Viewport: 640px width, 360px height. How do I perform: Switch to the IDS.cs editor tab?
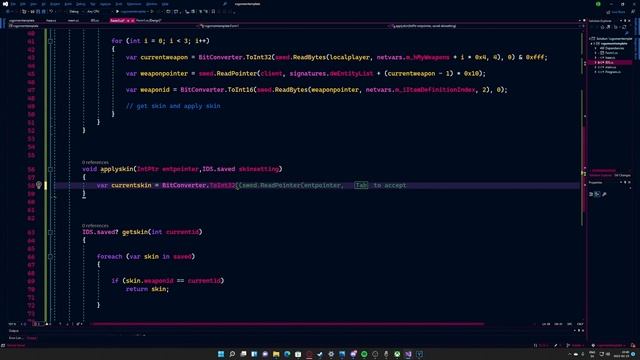95,20
